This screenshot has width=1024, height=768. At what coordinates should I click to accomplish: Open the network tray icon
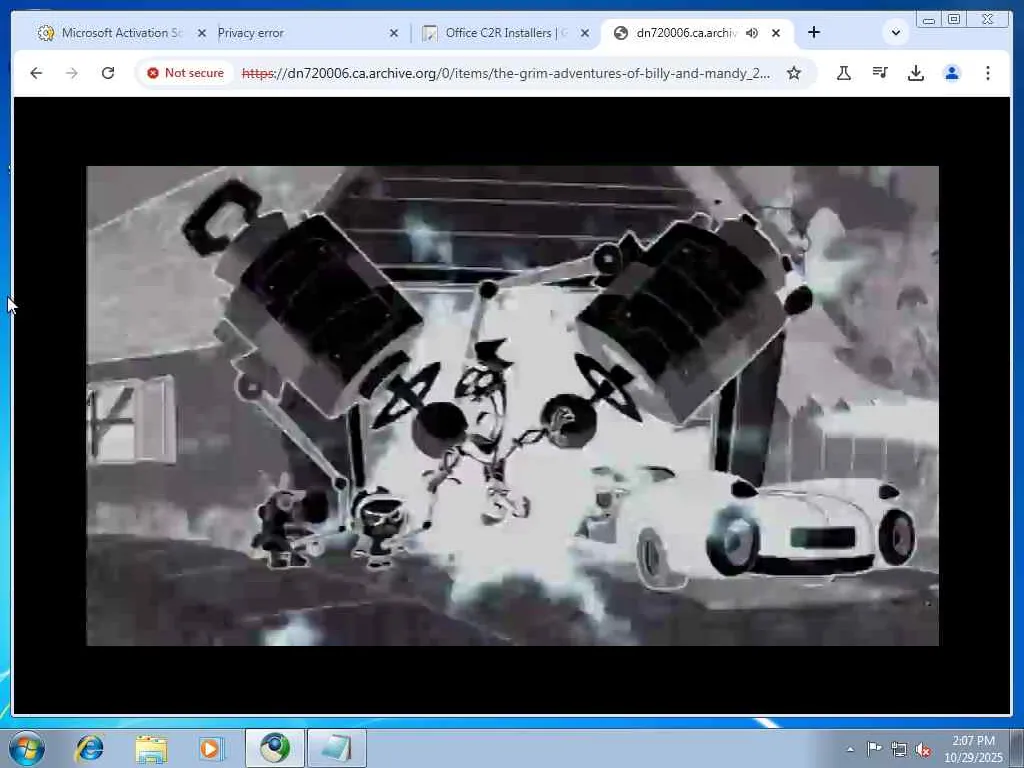pos(899,749)
